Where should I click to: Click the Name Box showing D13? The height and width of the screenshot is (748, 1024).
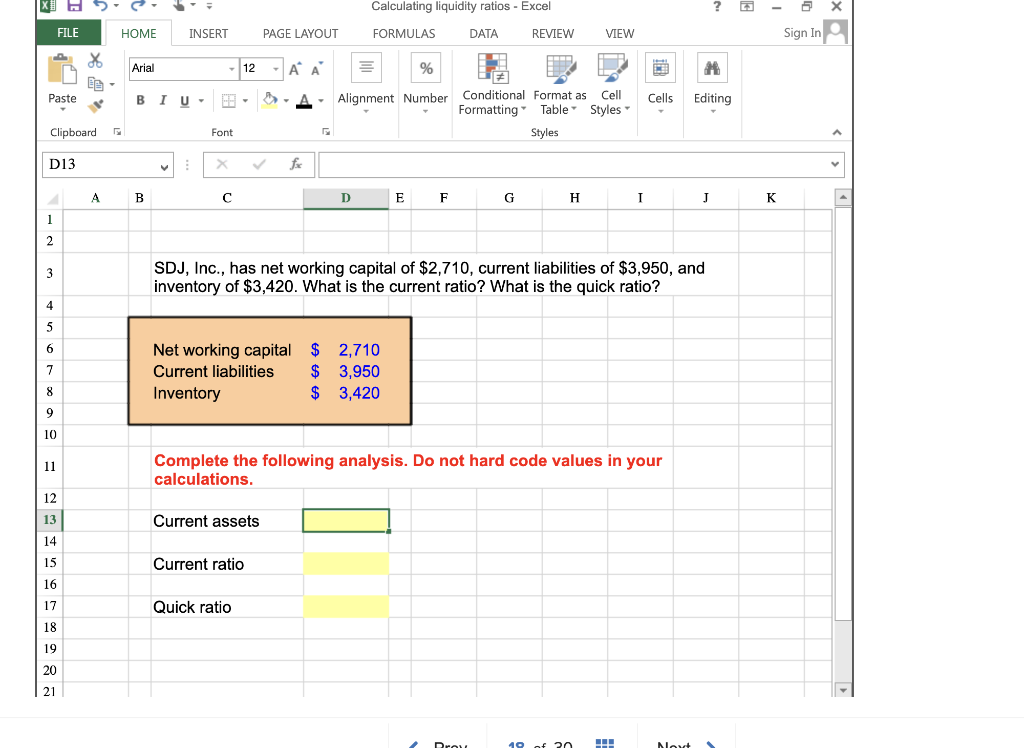pyautogui.click(x=100, y=164)
